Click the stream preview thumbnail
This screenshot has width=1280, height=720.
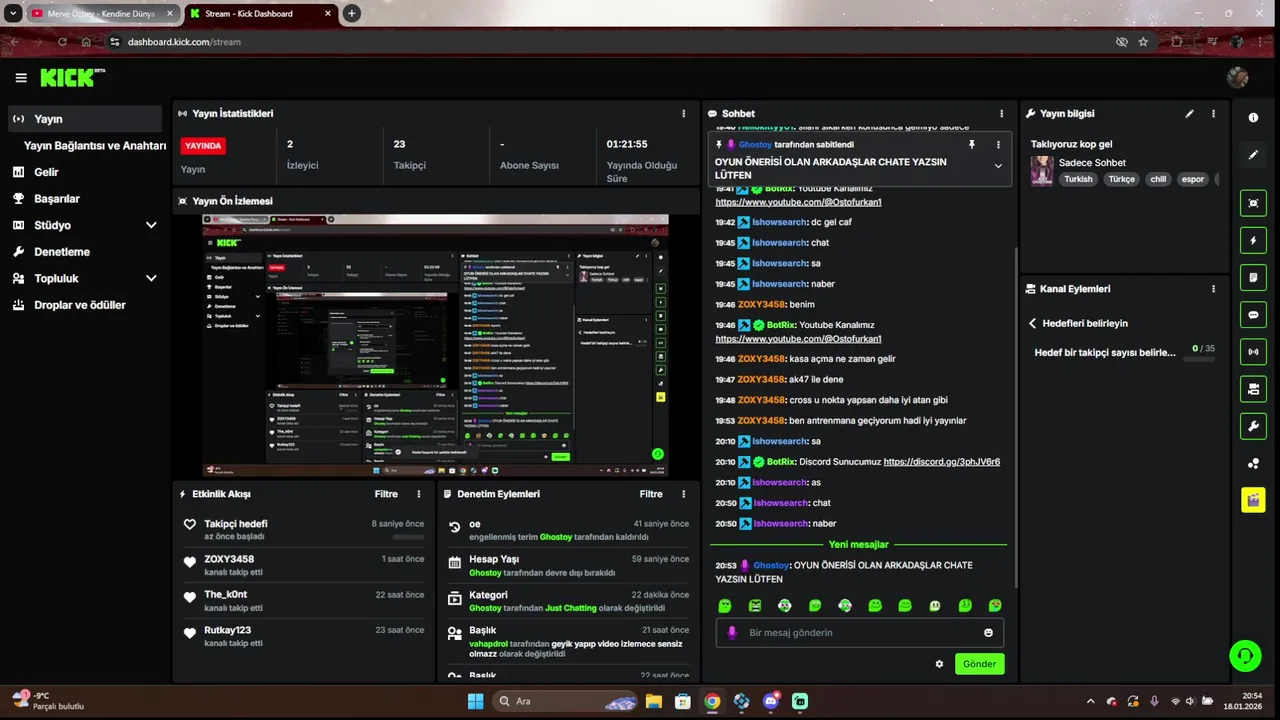pos(435,345)
